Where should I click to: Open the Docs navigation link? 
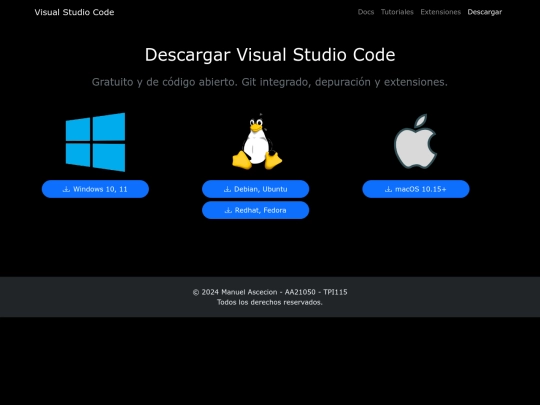[x=366, y=12]
